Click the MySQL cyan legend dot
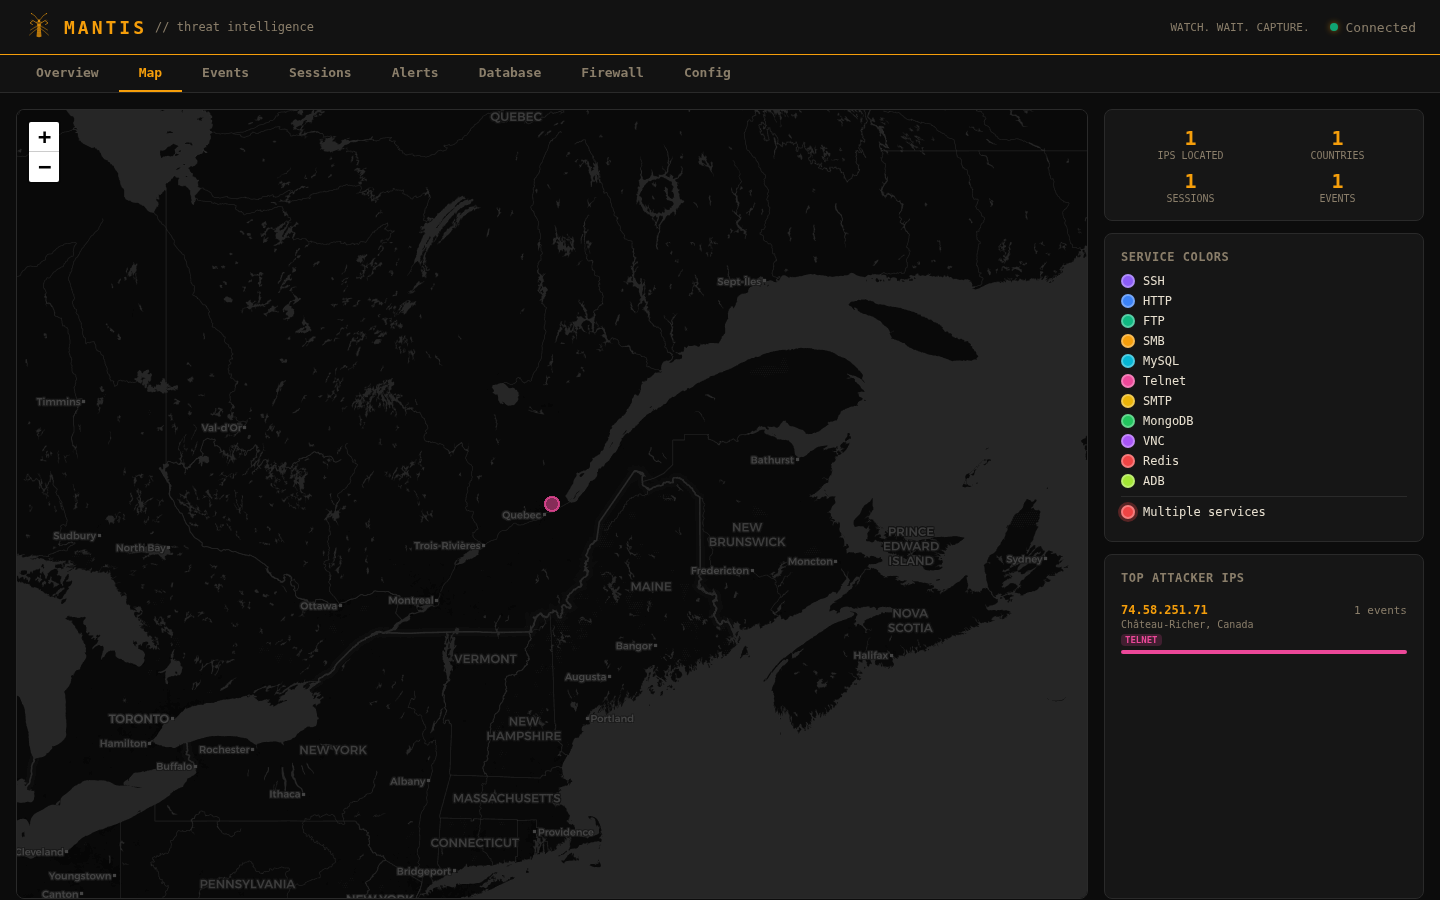 coord(1128,361)
